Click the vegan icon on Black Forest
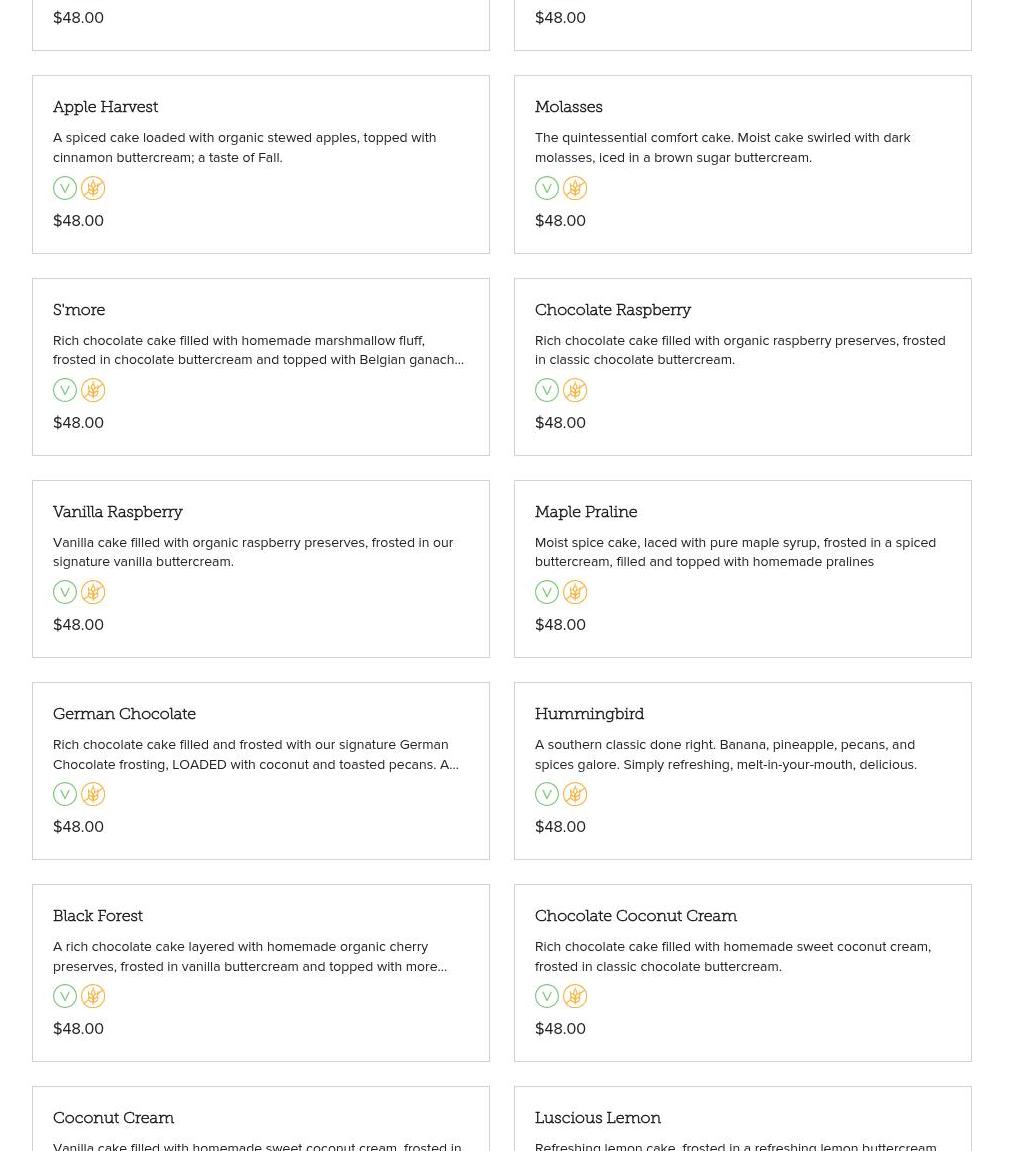 pos(65,996)
